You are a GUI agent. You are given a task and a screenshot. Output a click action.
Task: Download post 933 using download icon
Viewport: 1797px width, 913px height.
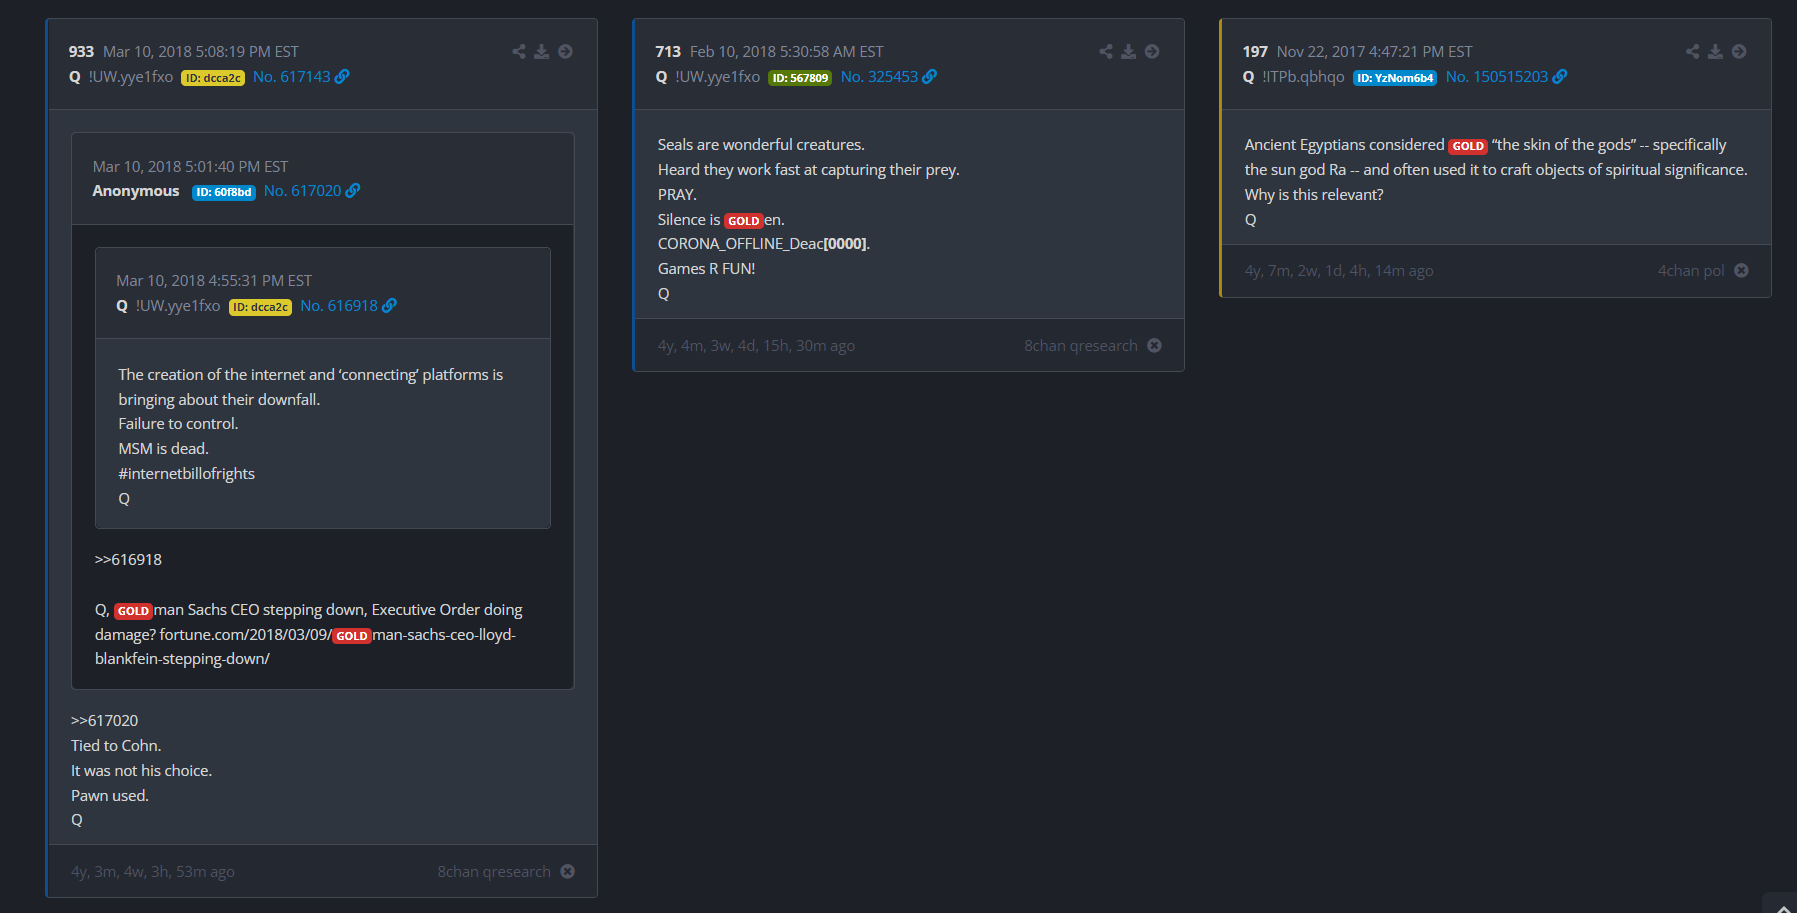(x=541, y=51)
